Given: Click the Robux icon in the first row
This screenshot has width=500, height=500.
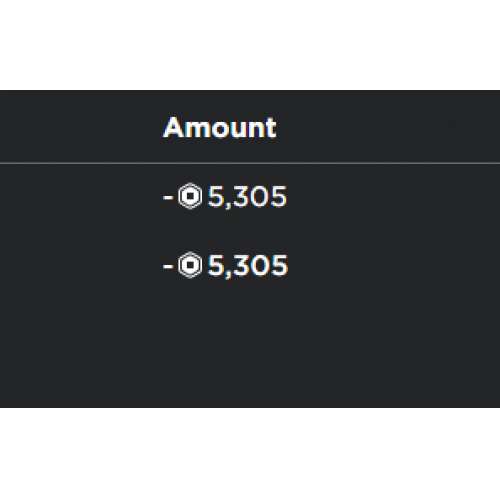Looking at the screenshot, I should (x=190, y=196).
